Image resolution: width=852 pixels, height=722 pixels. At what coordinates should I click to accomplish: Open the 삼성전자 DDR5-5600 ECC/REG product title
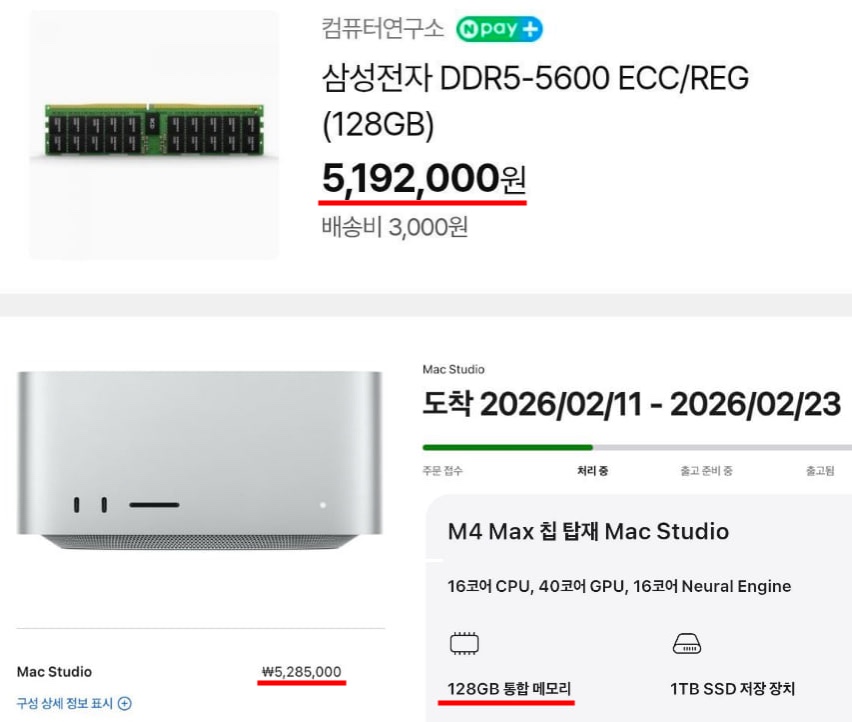(535, 101)
